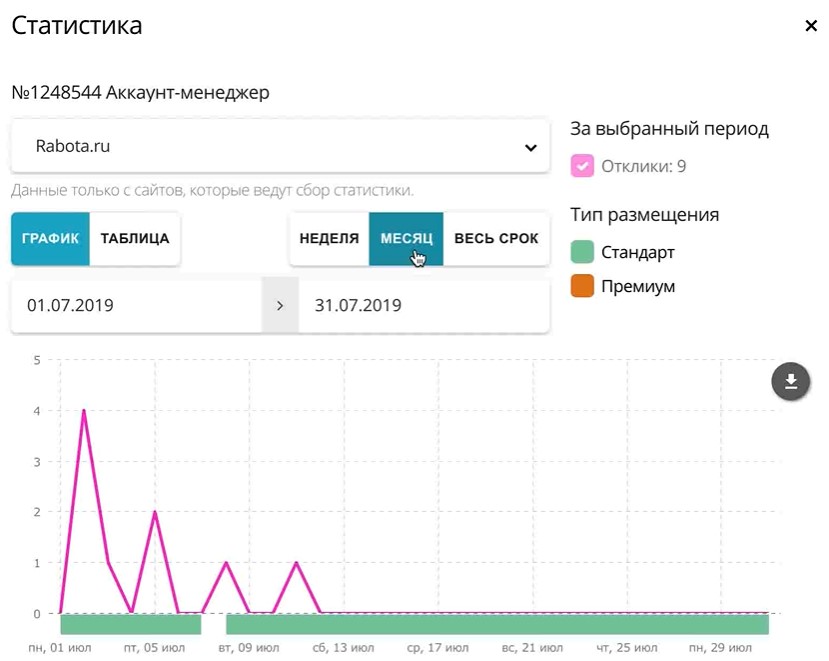The height and width of the screenshot is (661, 829).
Task: Click the вт, 09 июл axis label
Action: tap(249, 648)
